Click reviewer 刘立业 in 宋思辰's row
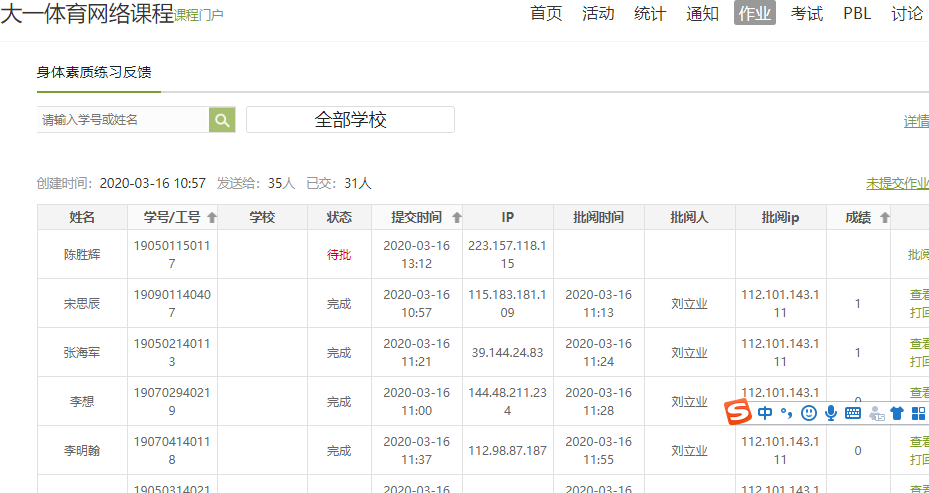This screenshot has height=493, width=929. click(689, 304)
